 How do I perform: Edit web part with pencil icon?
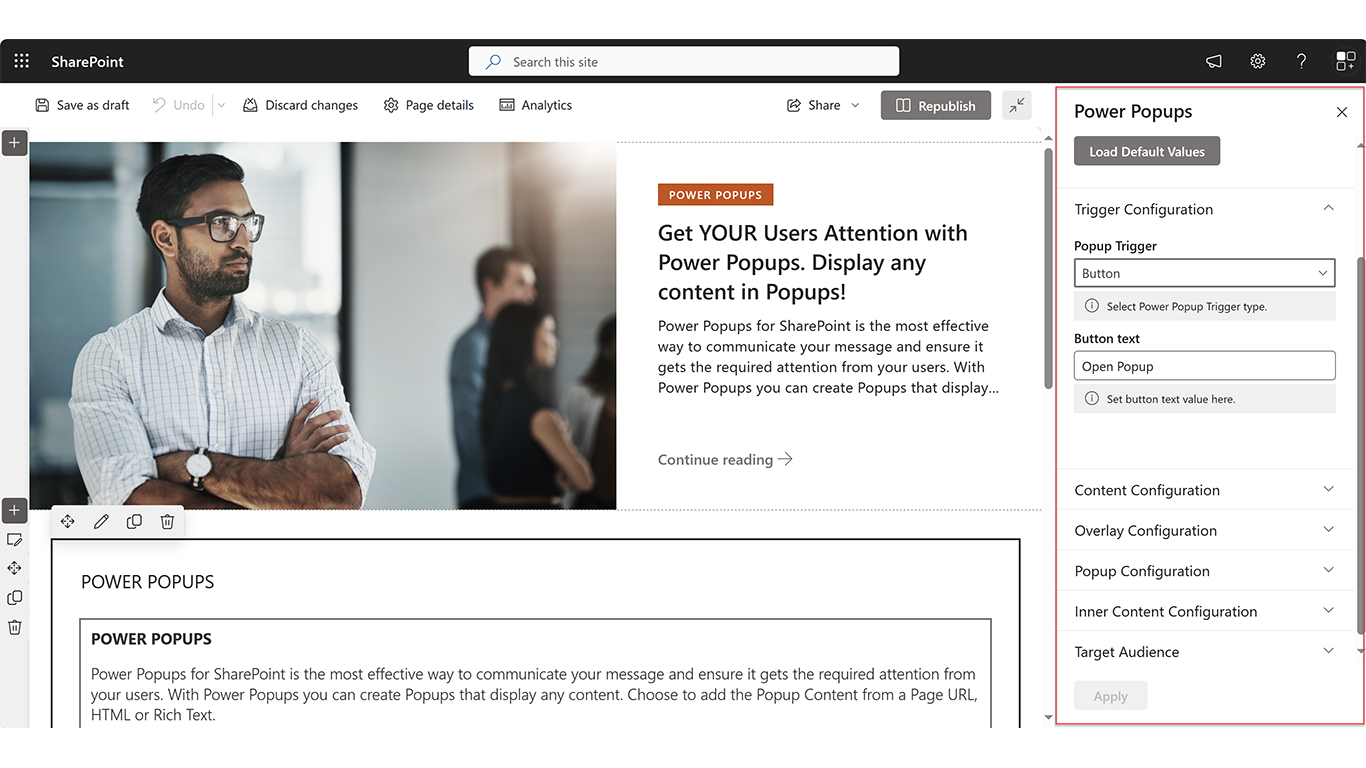[101, 521]
